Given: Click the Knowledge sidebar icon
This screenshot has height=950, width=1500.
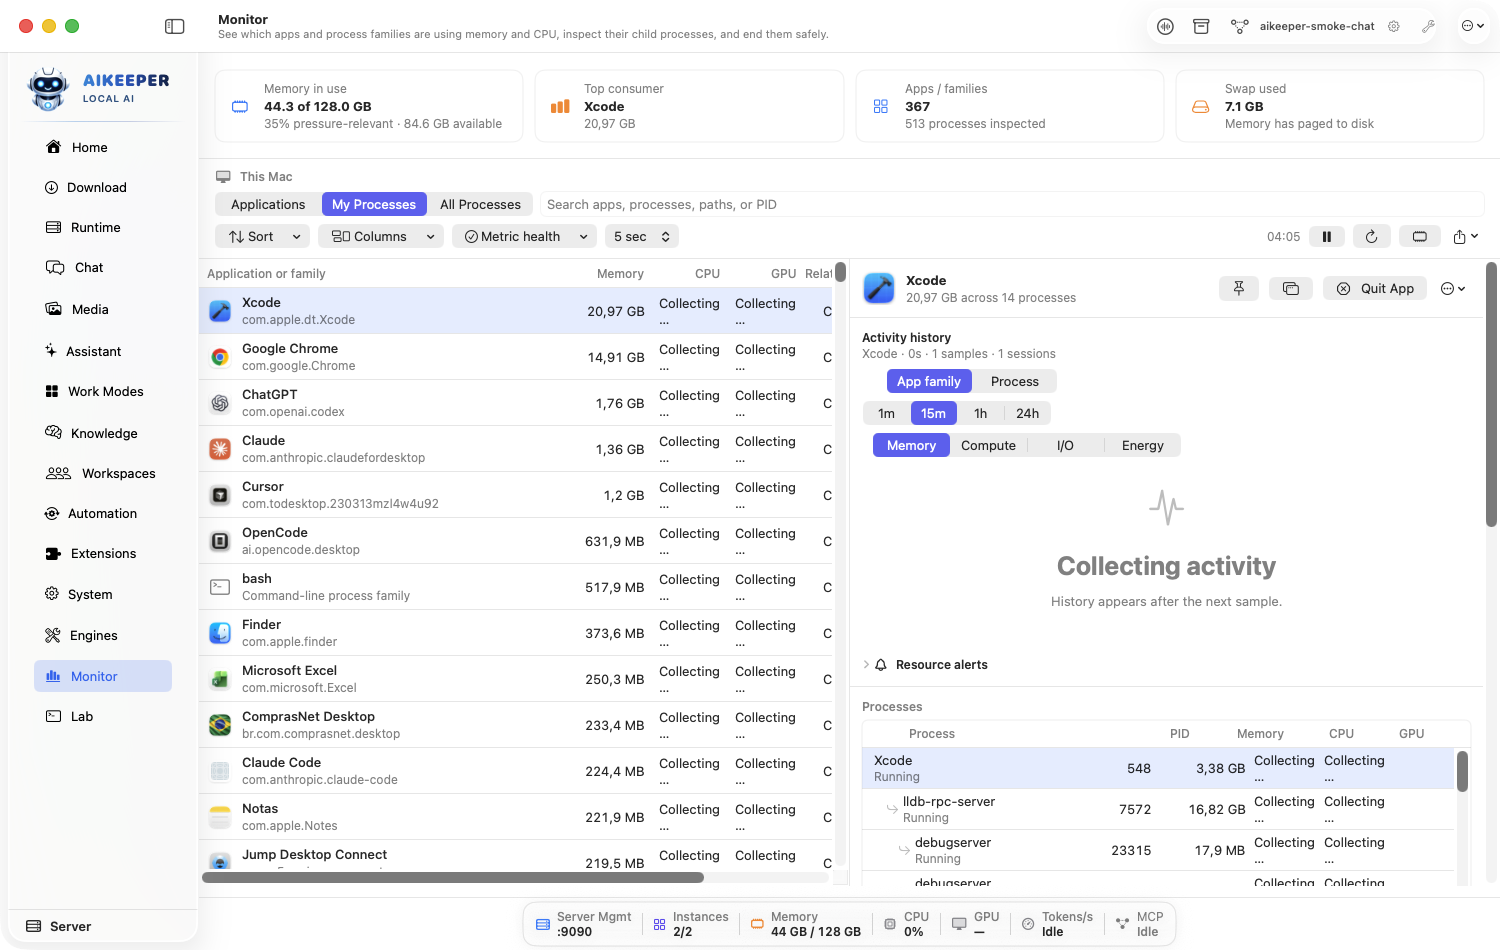Looking at the screenshot, I should click(53, 433).
